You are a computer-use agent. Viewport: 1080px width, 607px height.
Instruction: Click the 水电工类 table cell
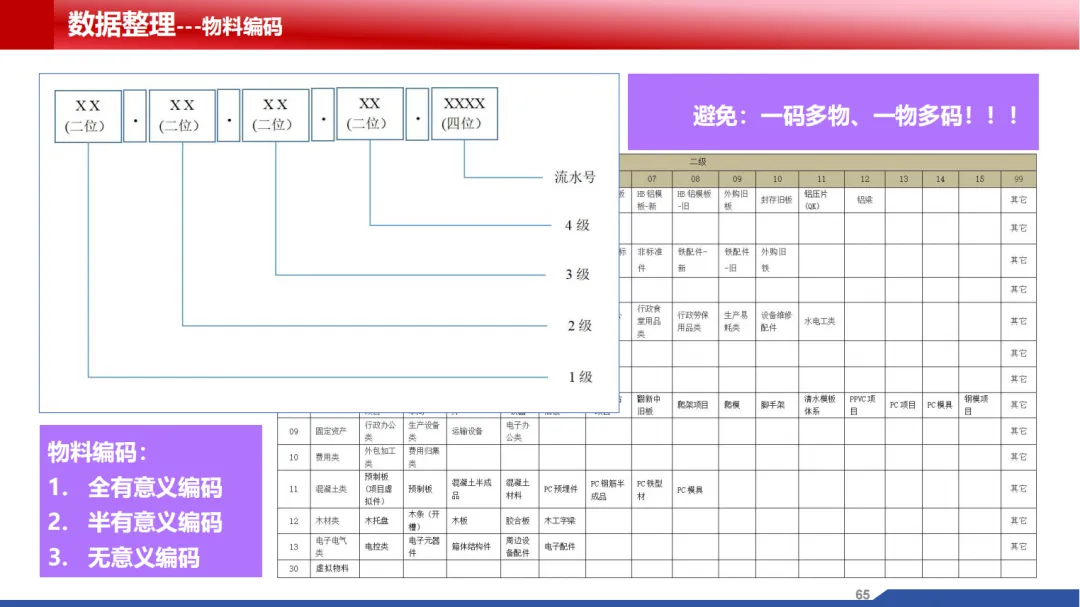coord(819,321)
